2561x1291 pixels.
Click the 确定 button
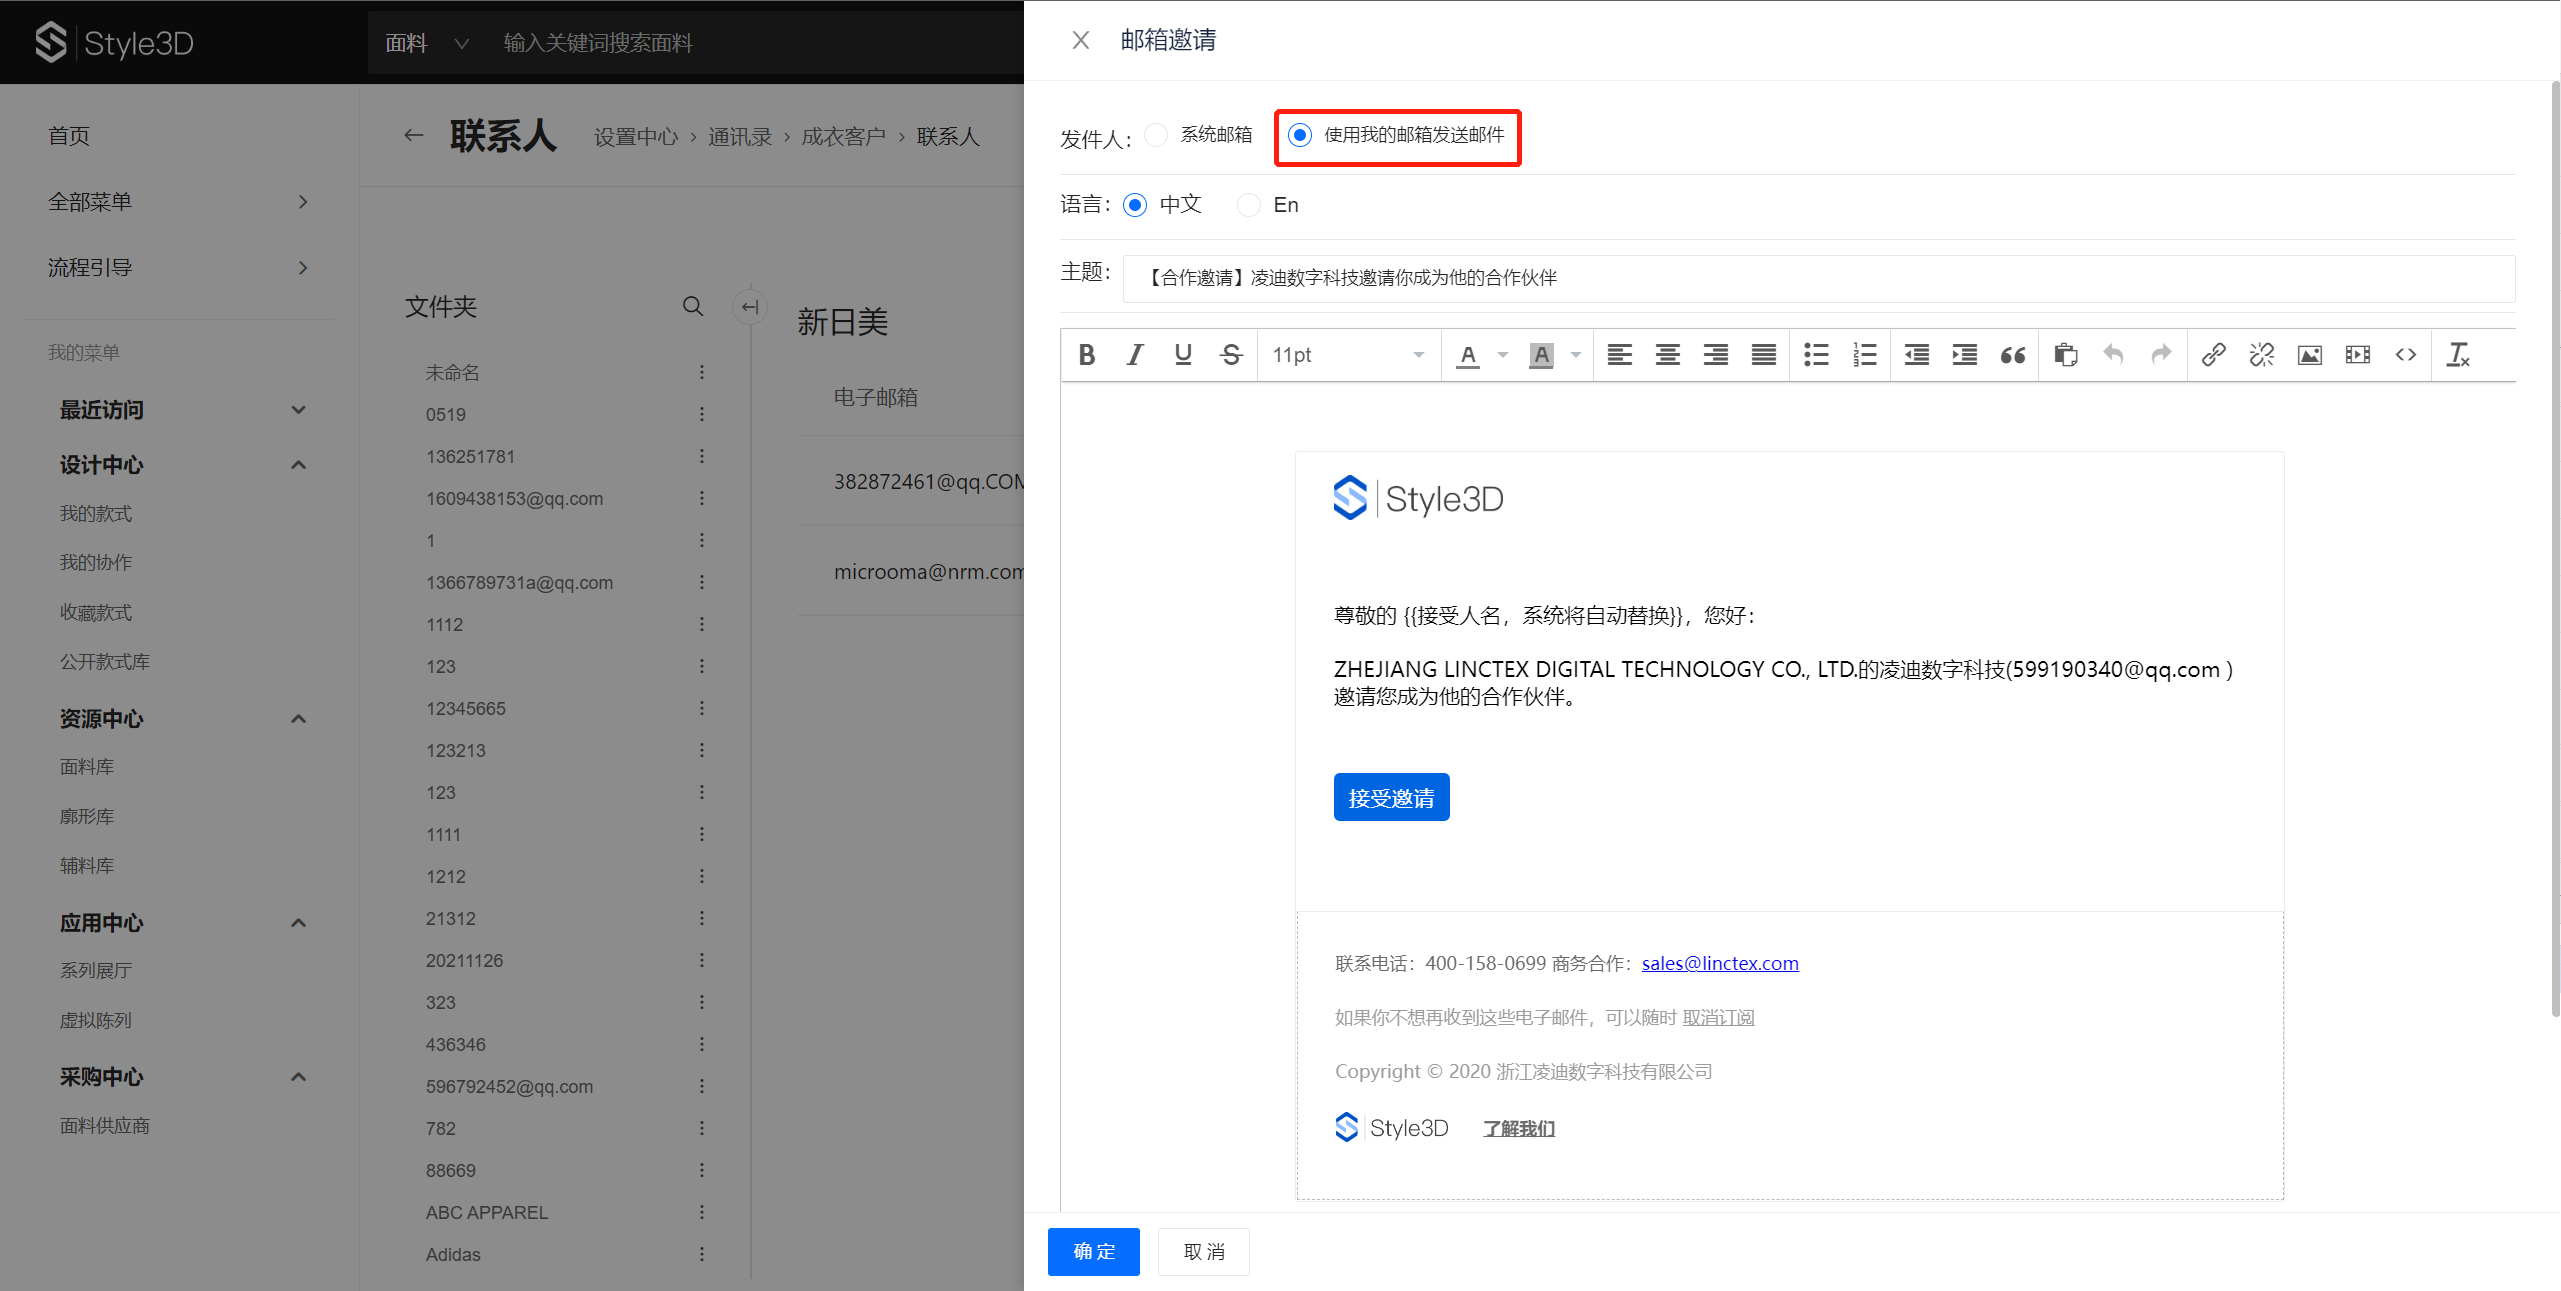[1093, 1252]
